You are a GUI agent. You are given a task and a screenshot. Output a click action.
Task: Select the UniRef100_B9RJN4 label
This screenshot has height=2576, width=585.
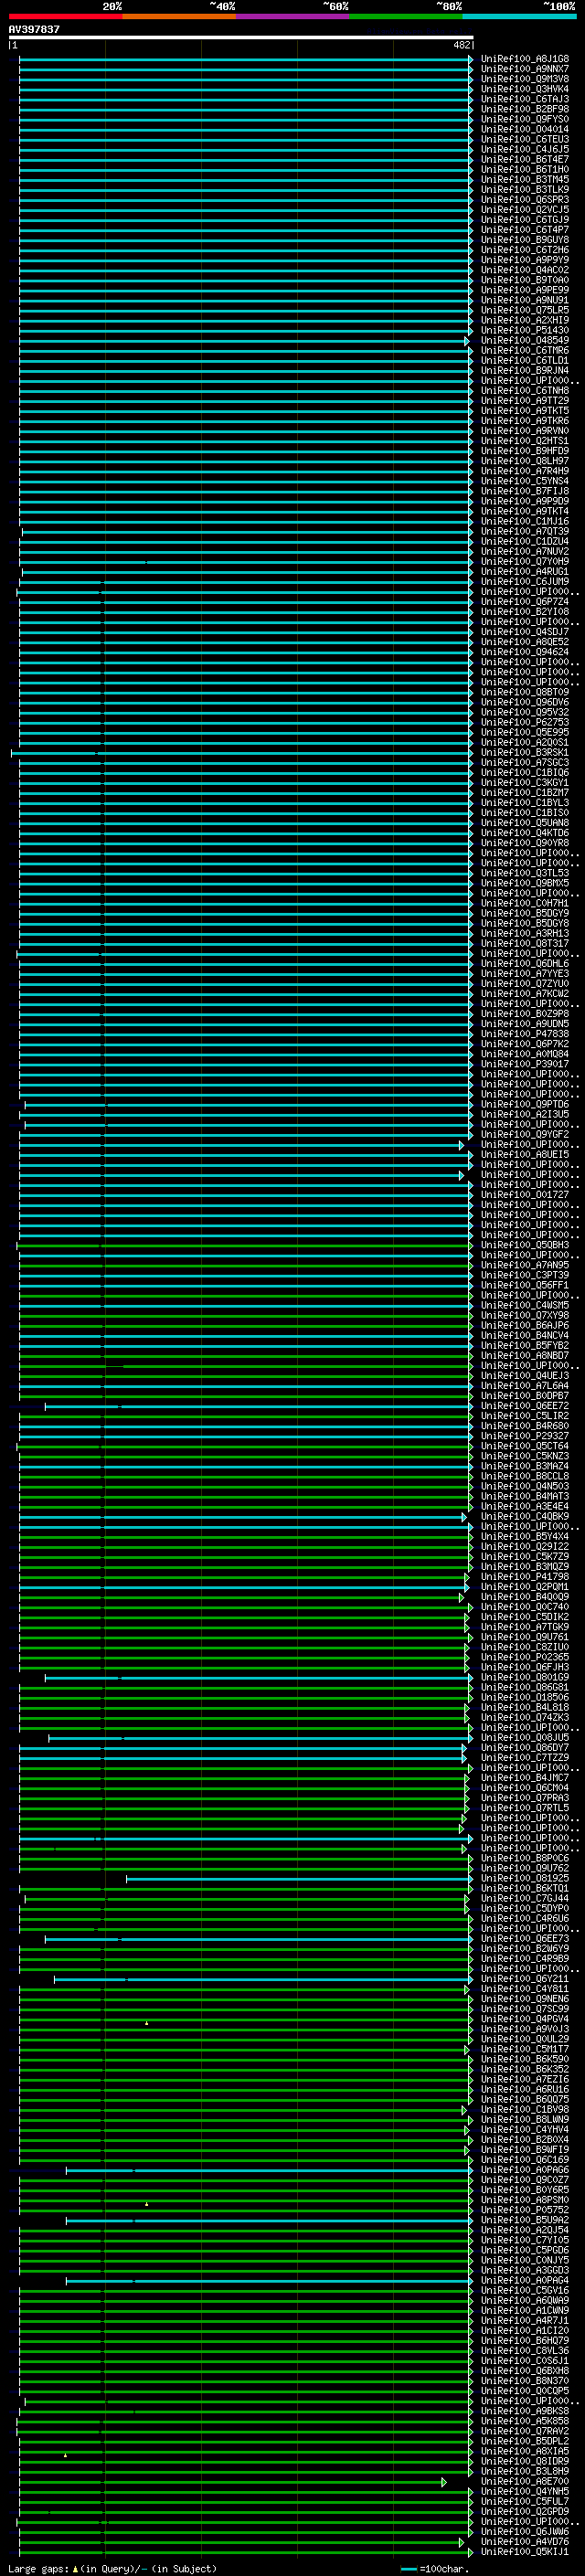(x=525, y=370)
